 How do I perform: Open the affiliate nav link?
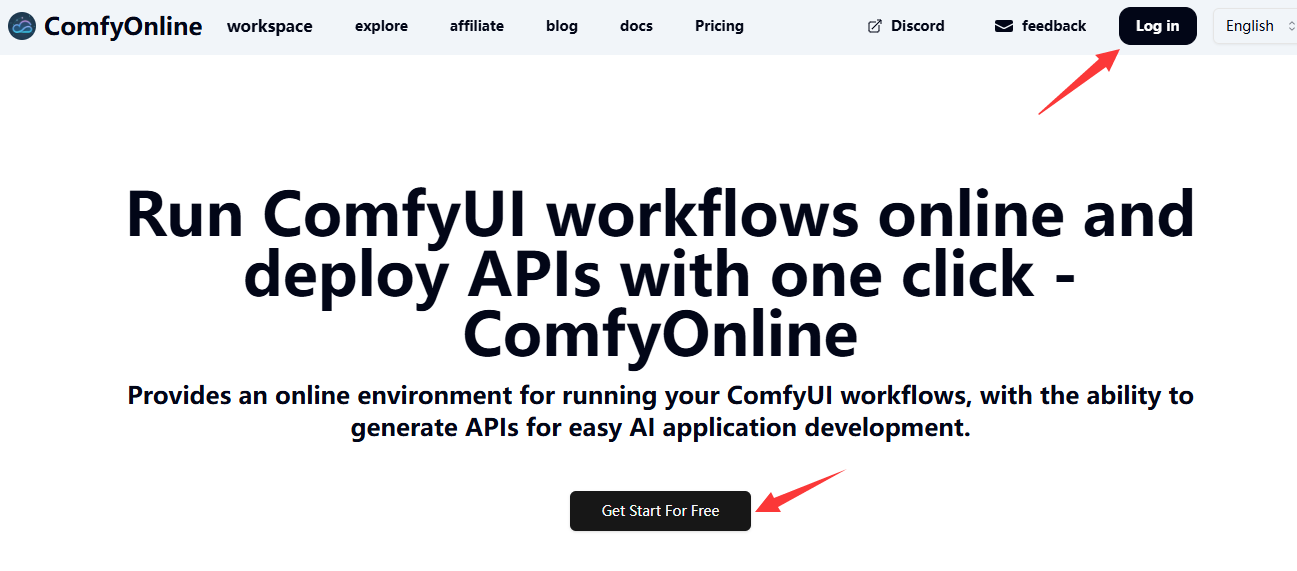click(477, 26)
